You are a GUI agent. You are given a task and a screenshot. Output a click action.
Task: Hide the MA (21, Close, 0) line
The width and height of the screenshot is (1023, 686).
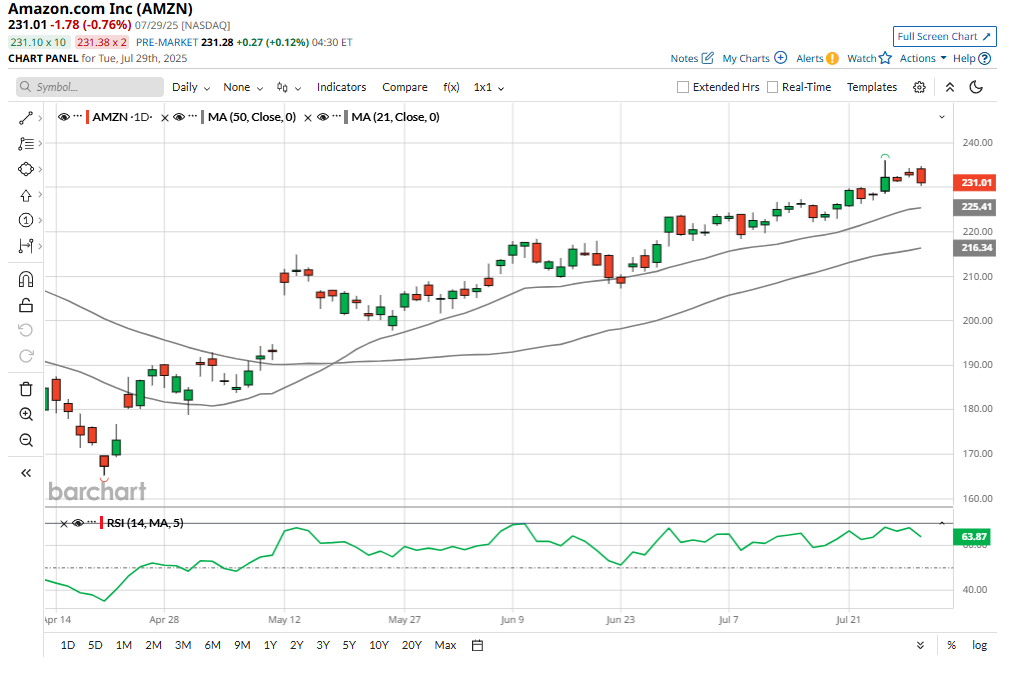[323, 117]
